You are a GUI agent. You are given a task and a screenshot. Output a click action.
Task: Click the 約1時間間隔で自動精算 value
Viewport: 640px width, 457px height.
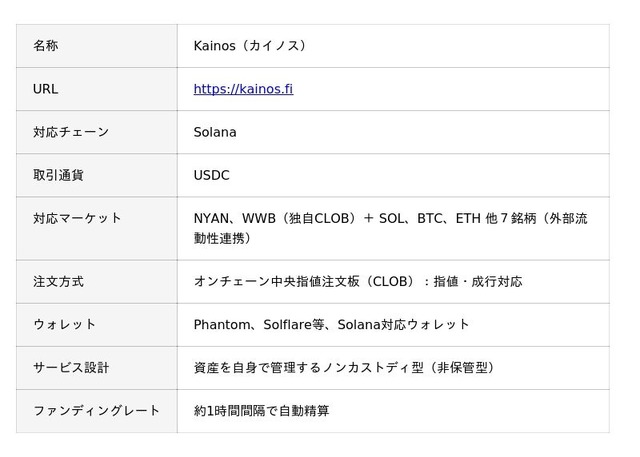(261, 410)
